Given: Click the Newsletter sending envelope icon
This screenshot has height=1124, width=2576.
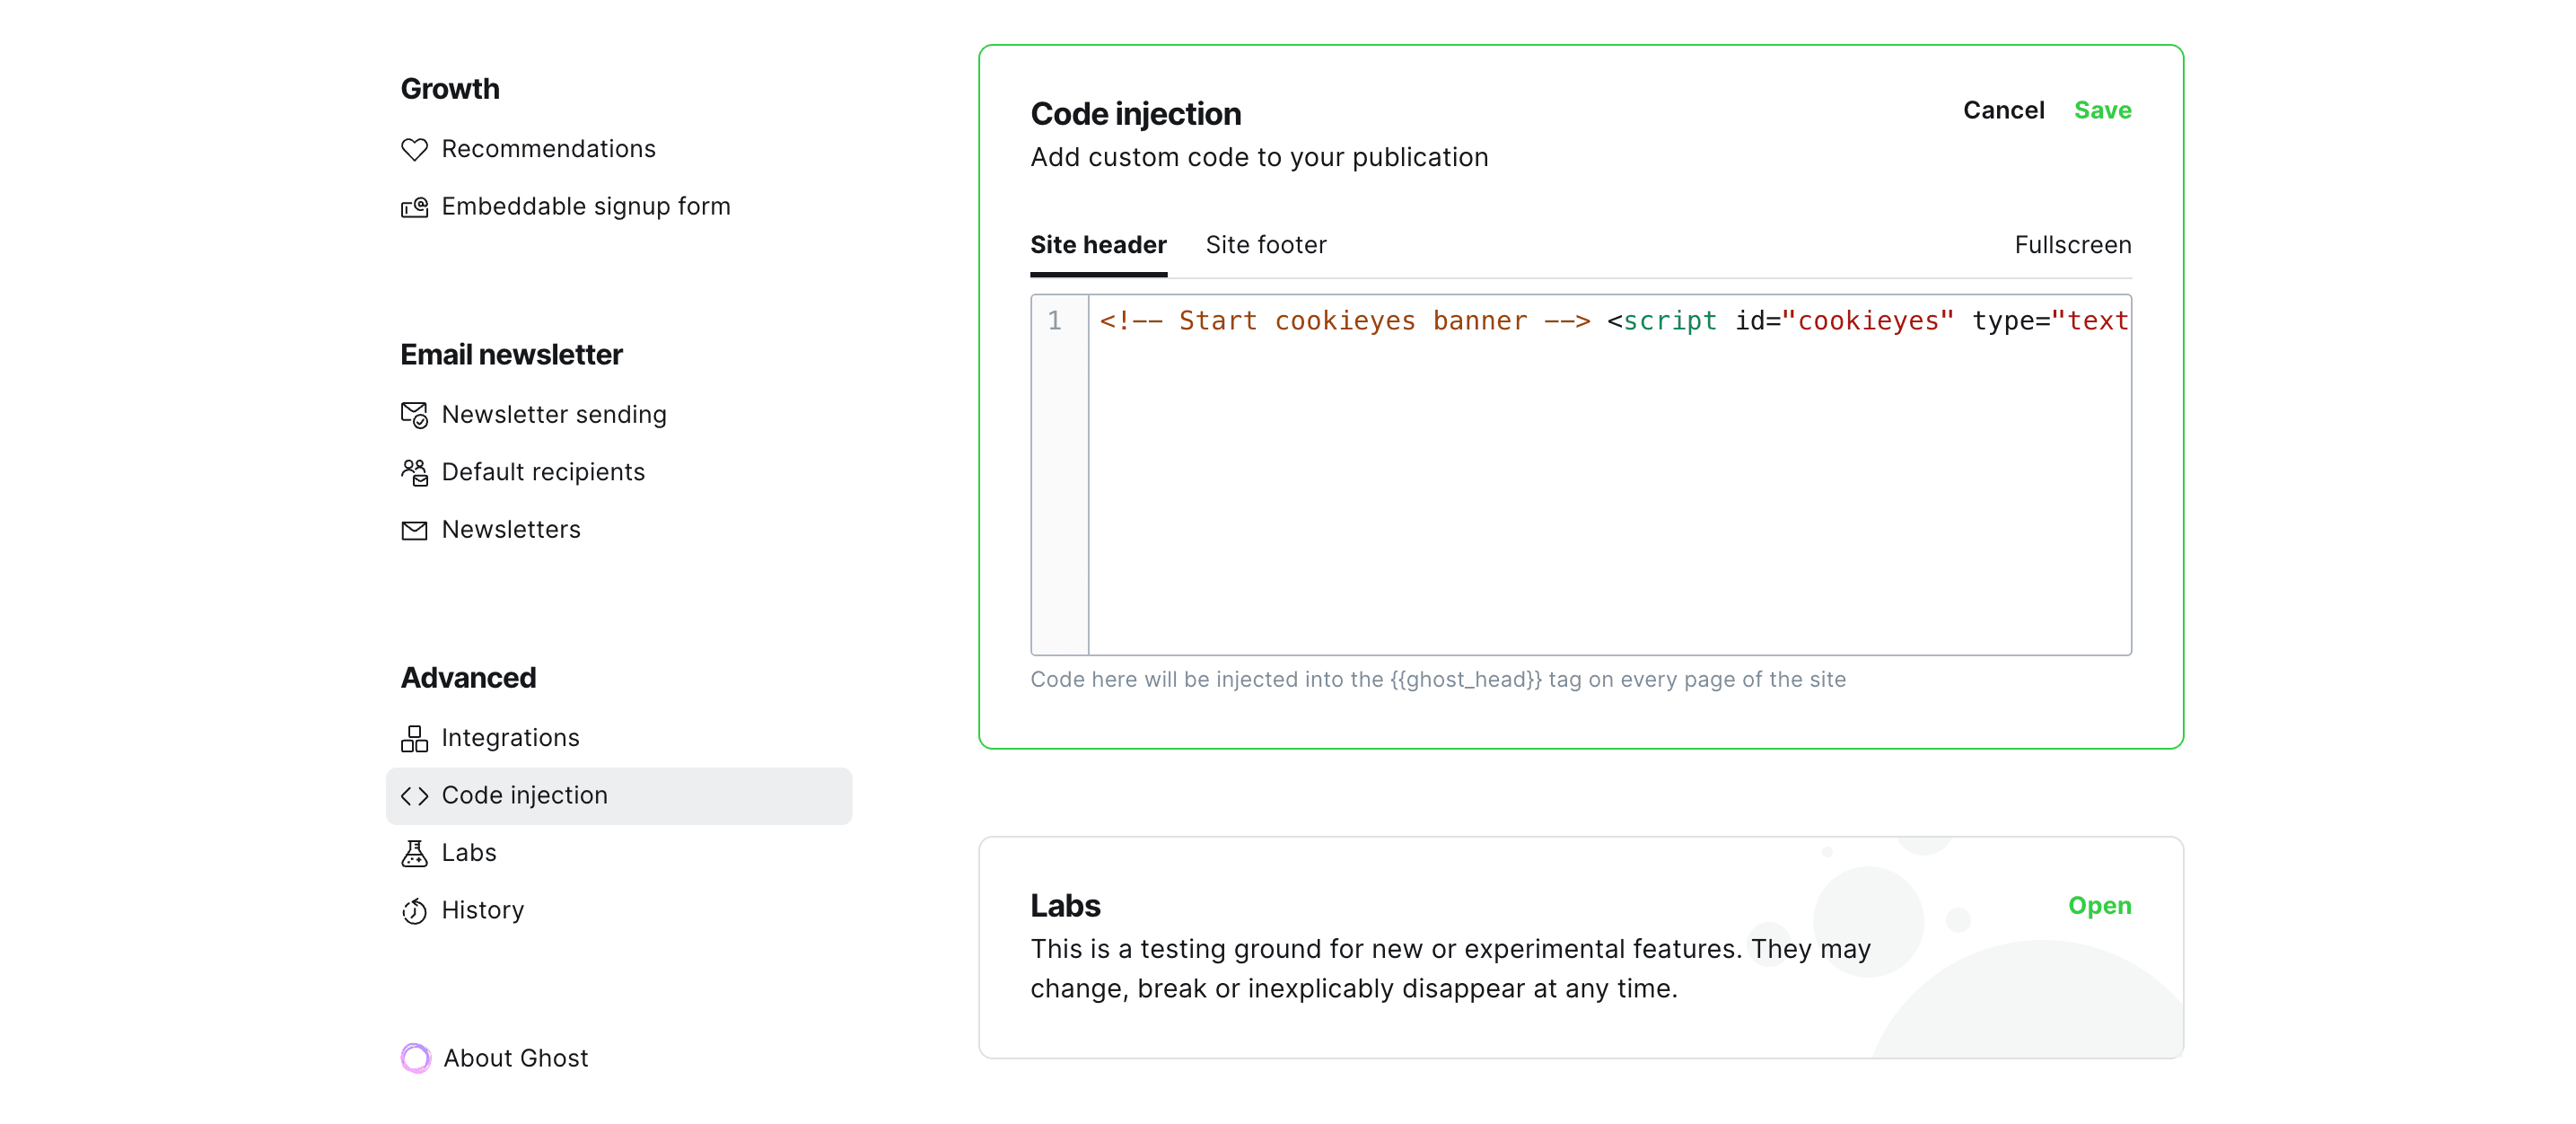Looking at the screenshot, I should [x=414, y=415].
